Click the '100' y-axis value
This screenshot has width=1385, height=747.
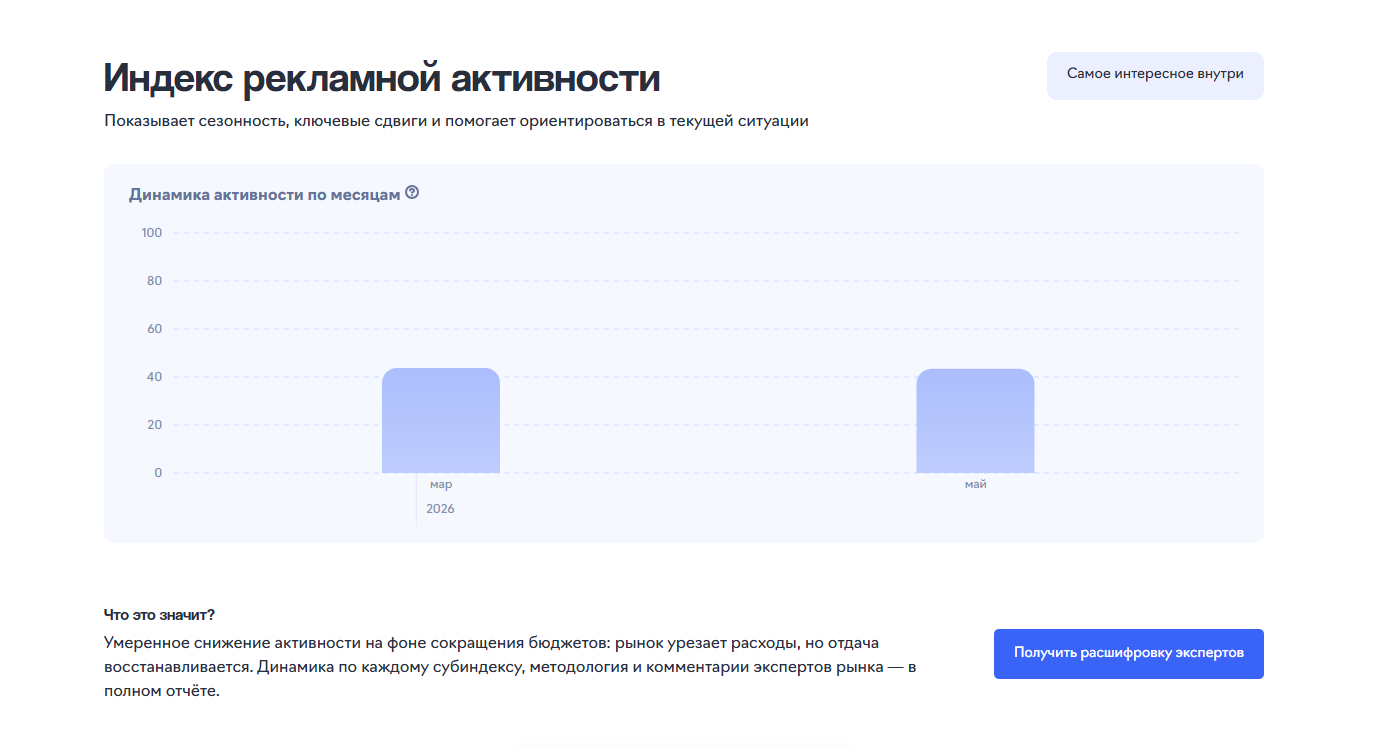[x=151, y=233]
